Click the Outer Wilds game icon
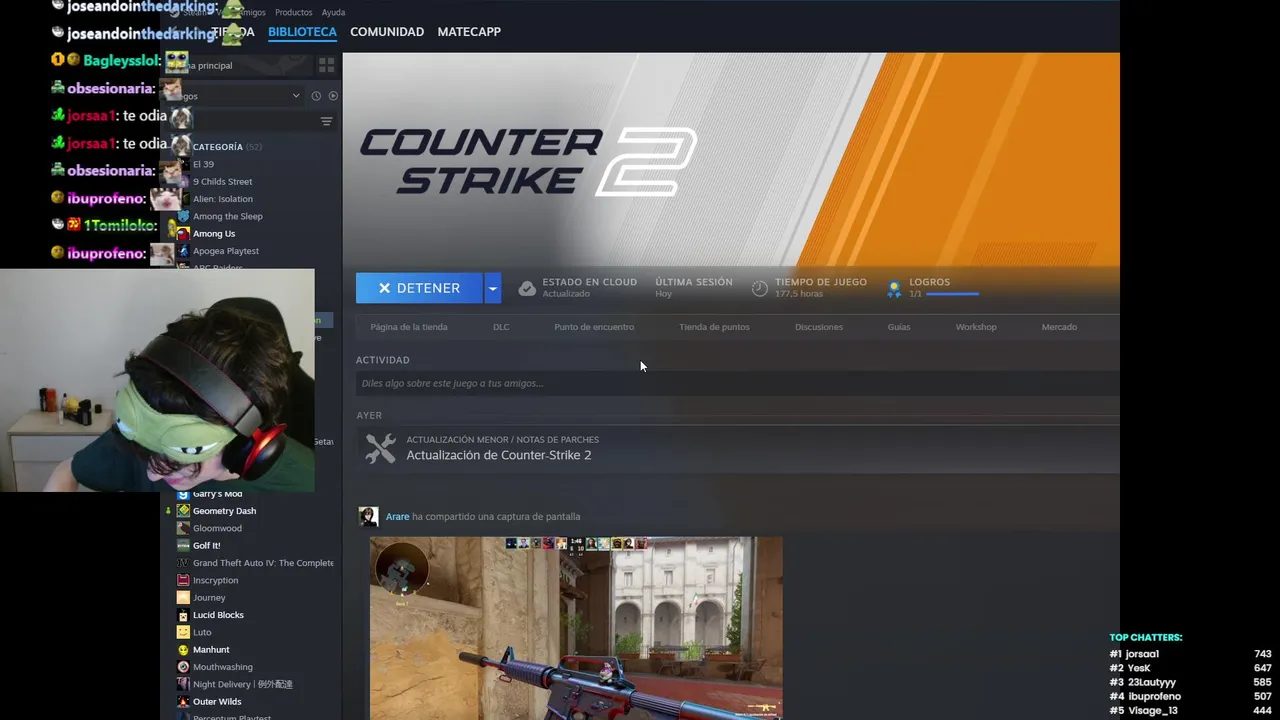The width and height of the screenshot is (1280, 720). (183, 702)
